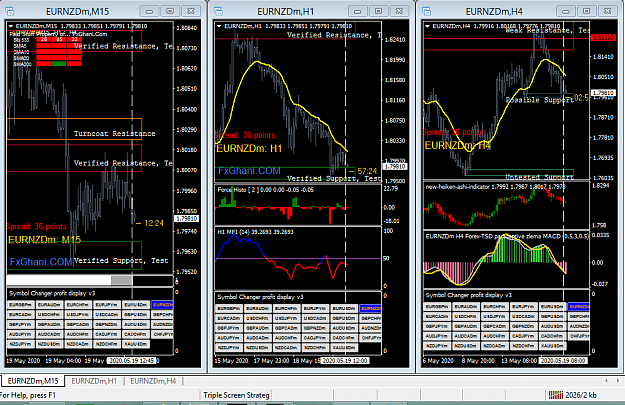Click the horizontal scrollbar thumb in M15 chart
The width and height of the screenshot is (625, 405).
(x=122, y=280)
